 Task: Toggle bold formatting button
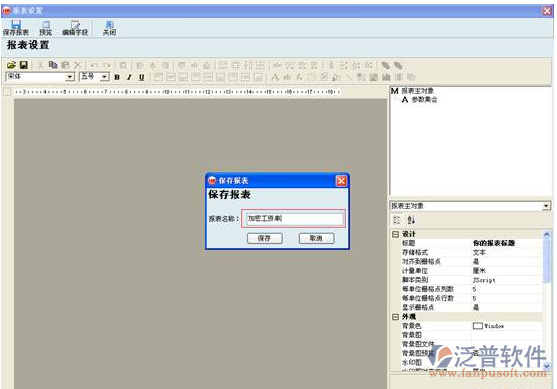(117, 77)
